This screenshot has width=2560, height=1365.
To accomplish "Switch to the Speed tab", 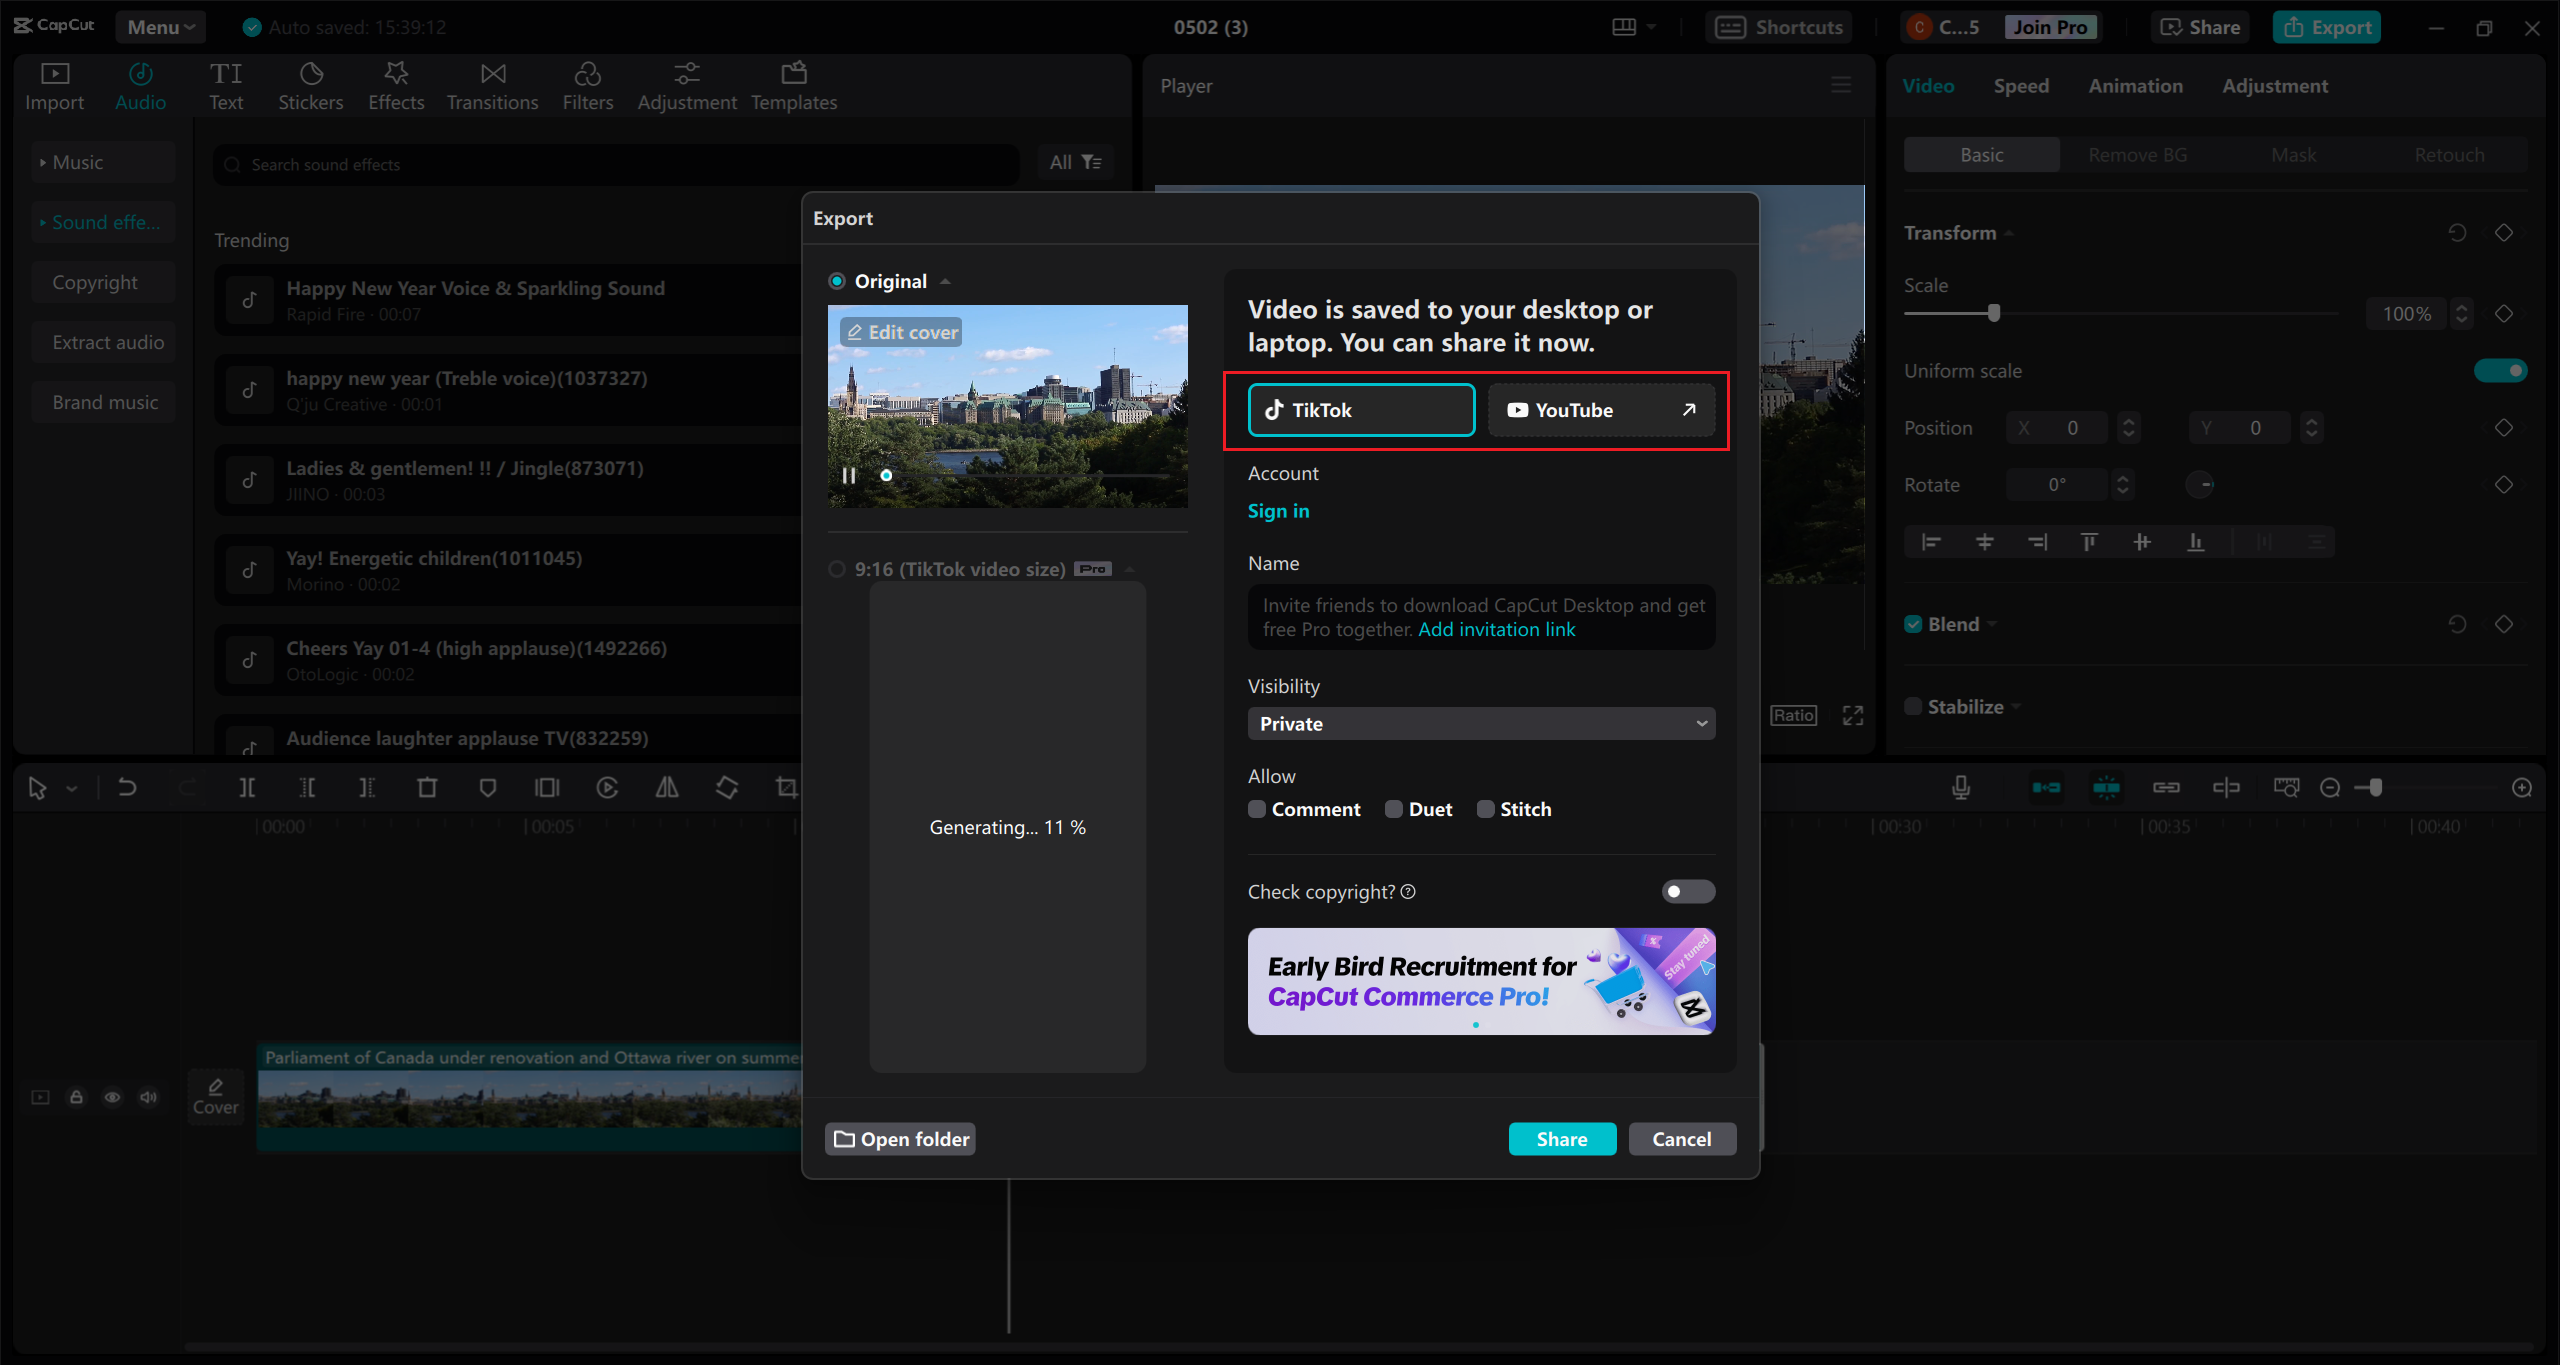I will [2021, 86].
